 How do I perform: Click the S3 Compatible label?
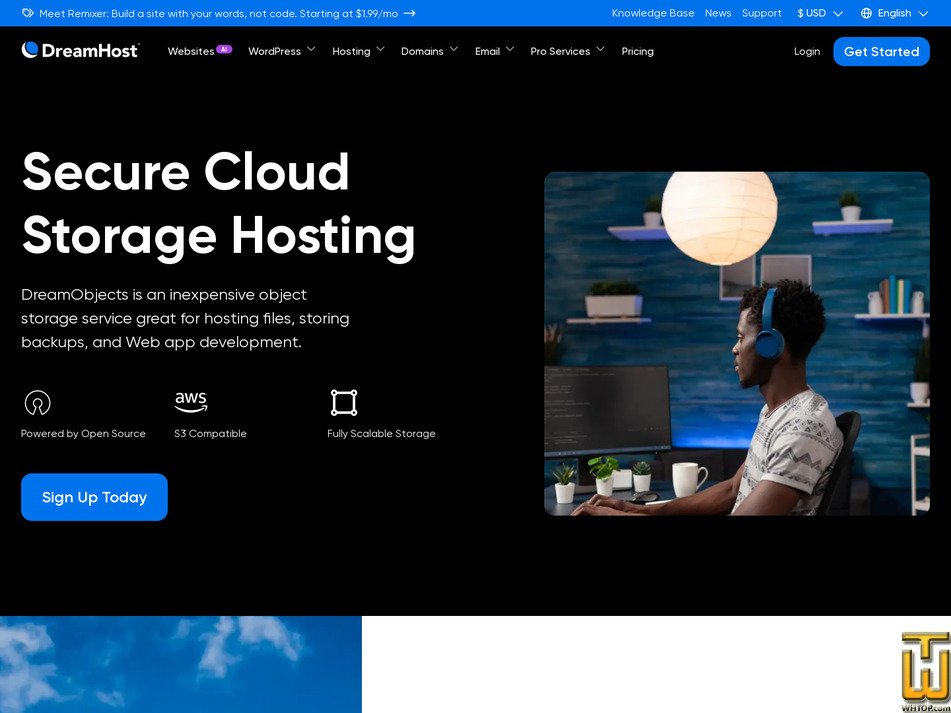(x=210, y=433)
